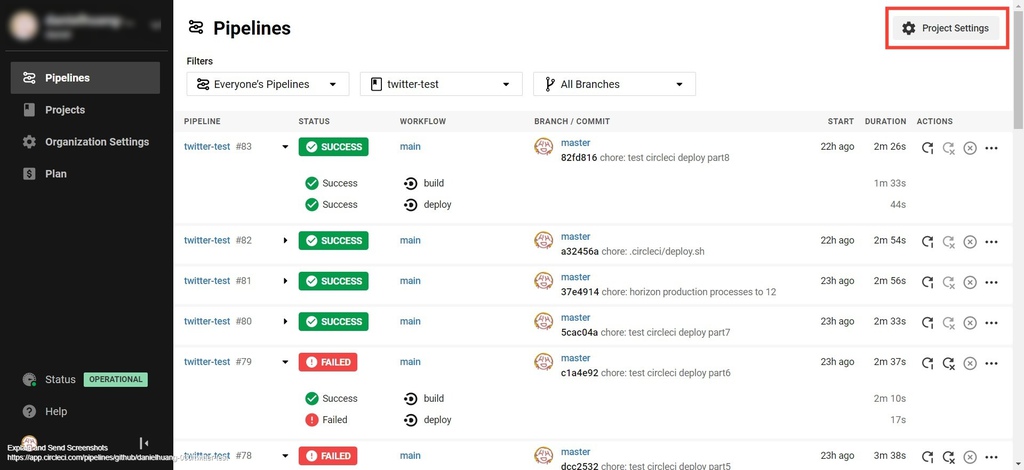
Task: Click the Help question mark icon
Action: pyautogui.click(x=29, y=411)
